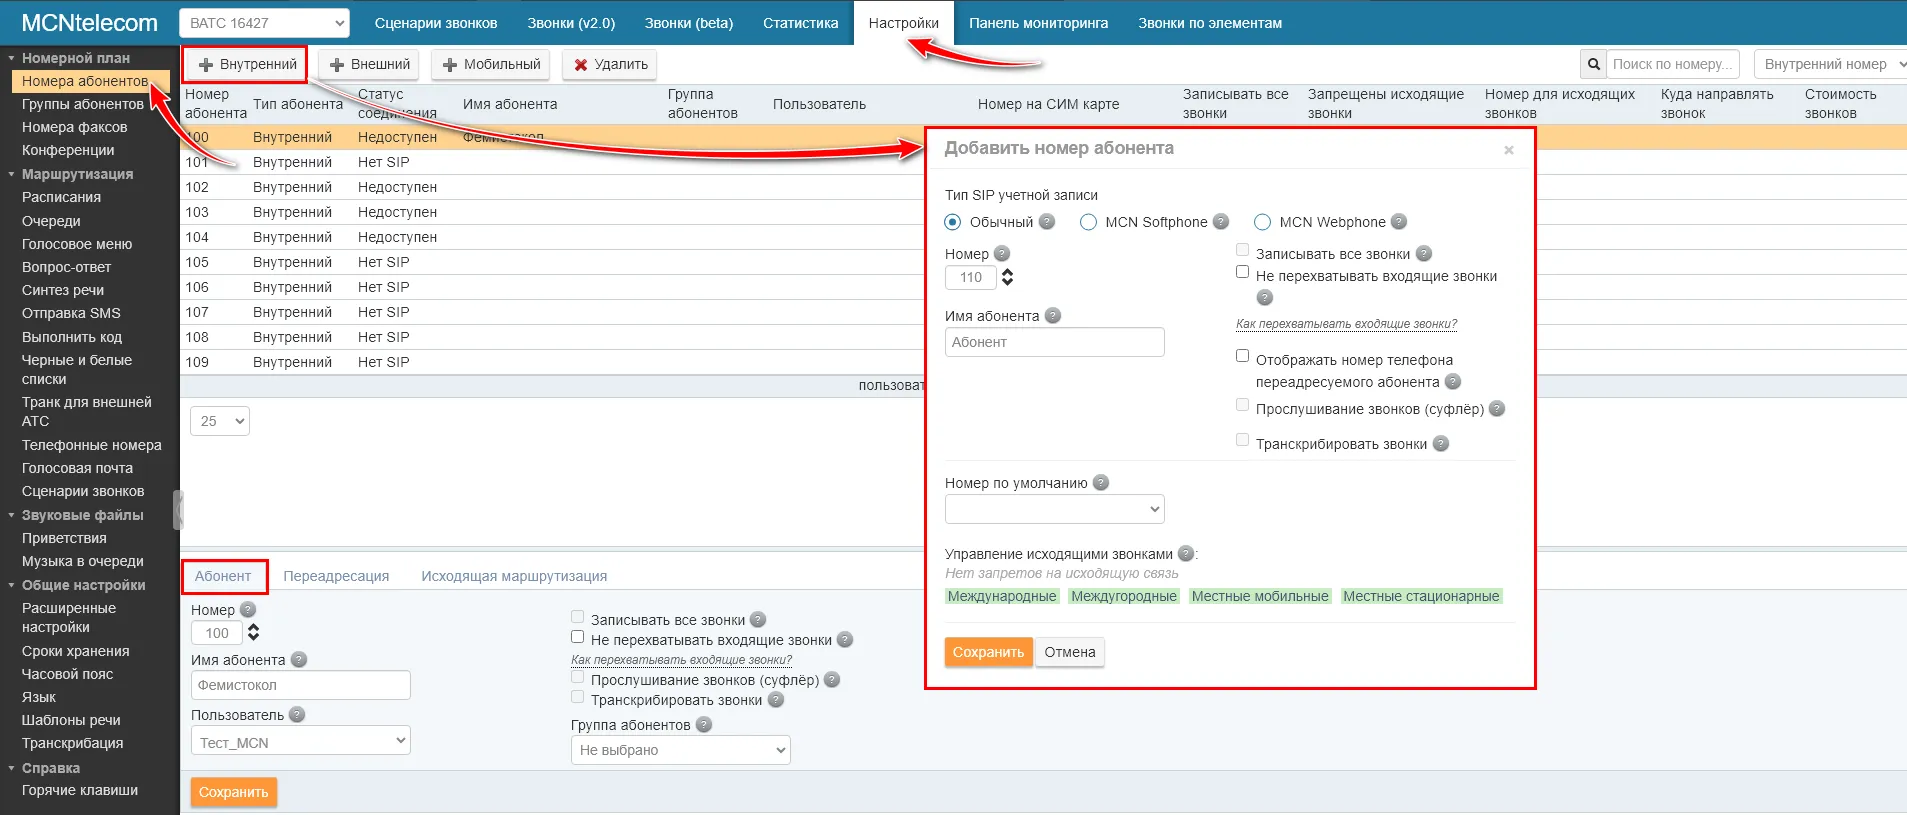Switch to Исходящая маршрутизация tab
Viewport: 1907px width, 815px height.
pos(514,576)
